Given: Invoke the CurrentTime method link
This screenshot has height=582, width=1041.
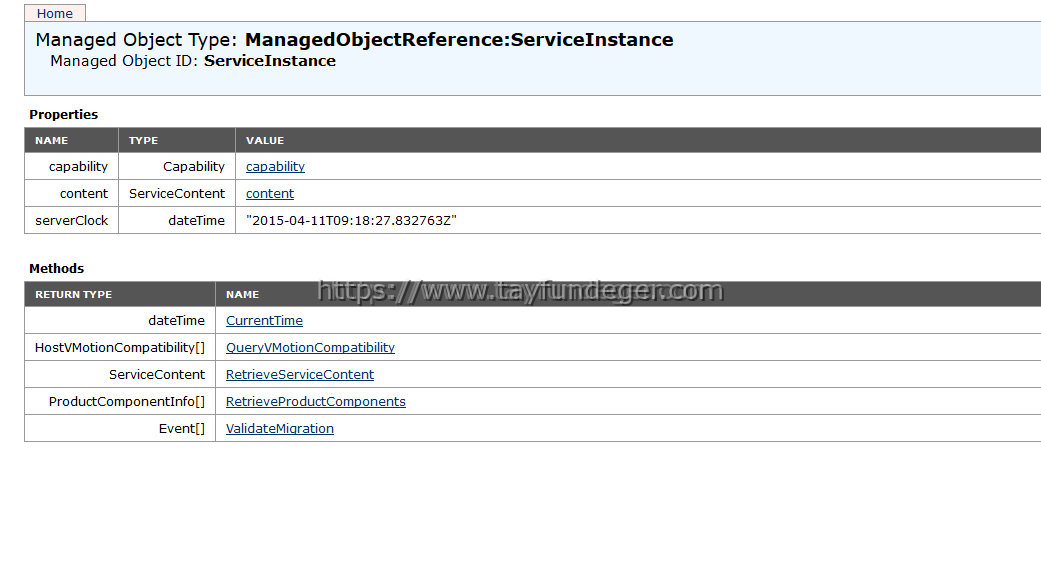Looking at the screenshot, I should tap(264, 321).
